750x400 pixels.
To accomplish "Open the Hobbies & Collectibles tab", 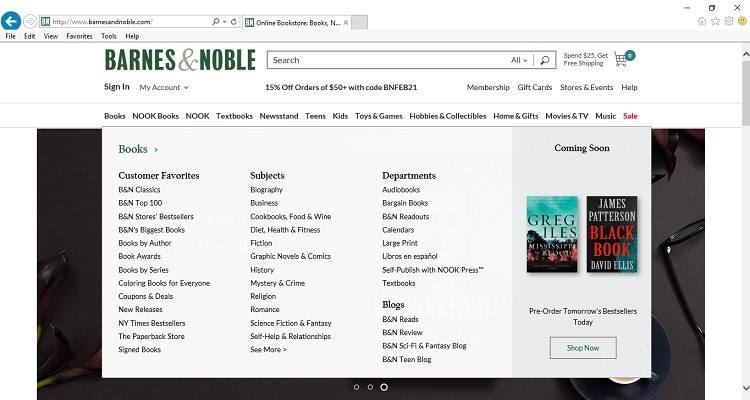I will coord(448,116).
